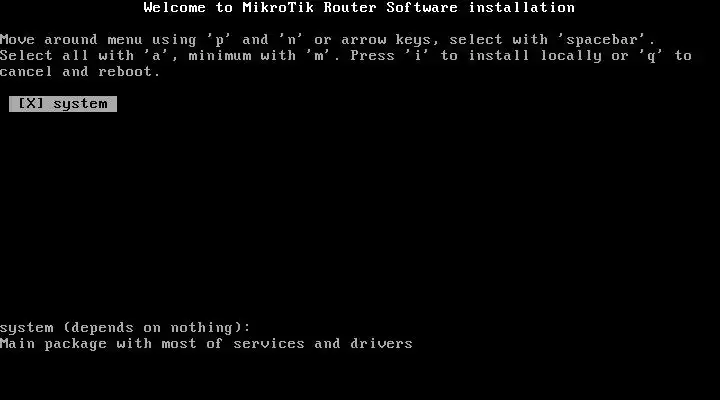Click the 'n' key hint in instructions
Viewport: 720px width, 400px height.
tap(292, 40)
